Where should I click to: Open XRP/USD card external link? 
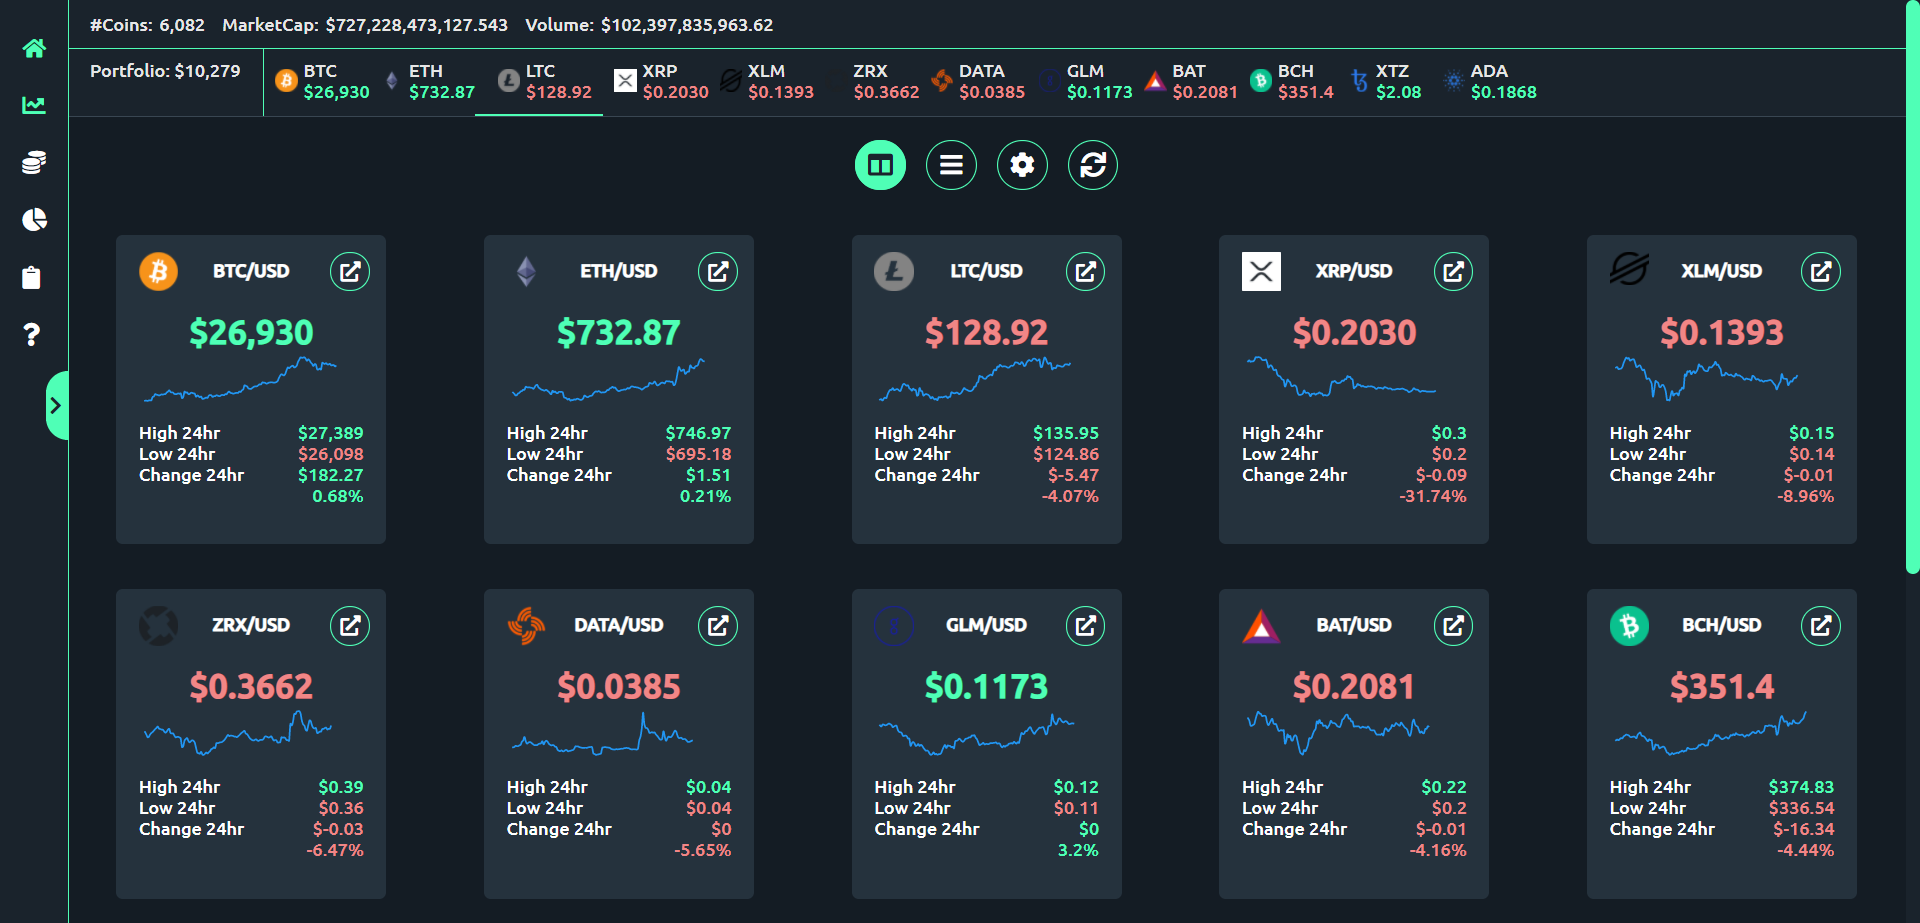pyautogui.click(x=1454, y=271)
